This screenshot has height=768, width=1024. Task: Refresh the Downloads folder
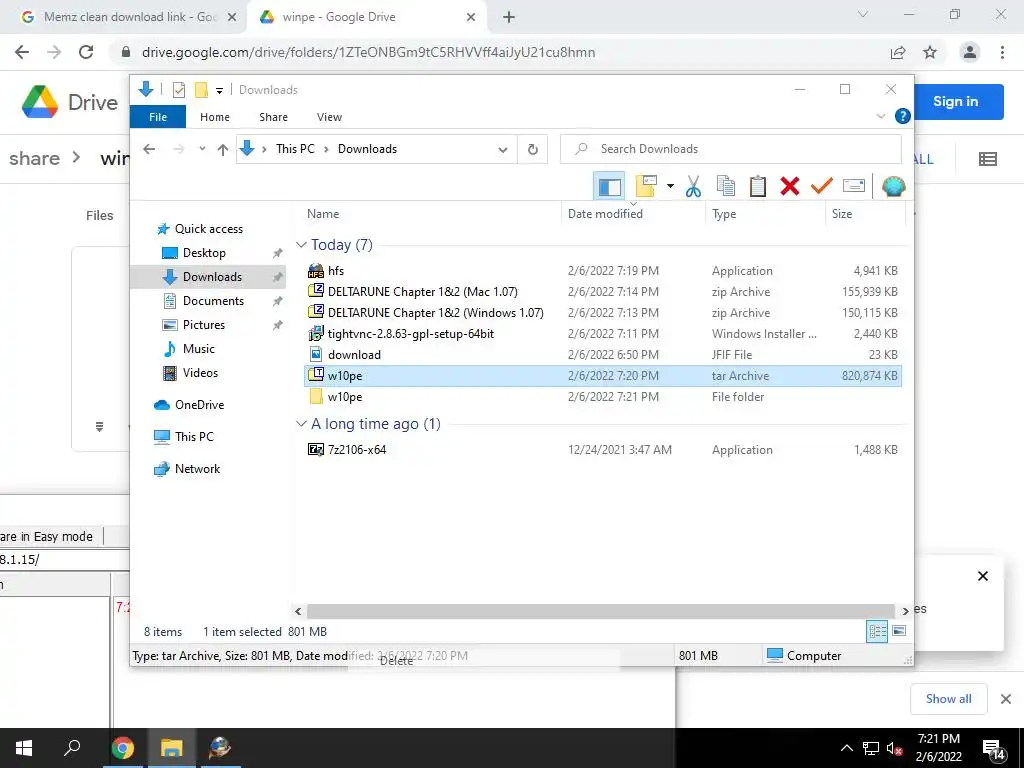(532, 150)
